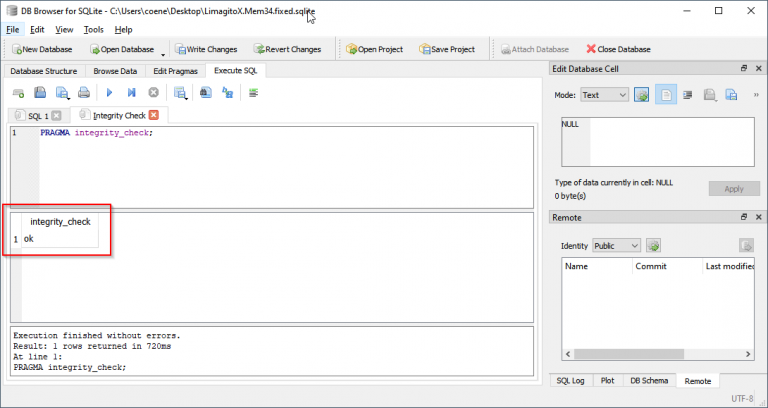Screen dimensions: 768x408
Task: Save results view icon
Action: pos(181,93)
